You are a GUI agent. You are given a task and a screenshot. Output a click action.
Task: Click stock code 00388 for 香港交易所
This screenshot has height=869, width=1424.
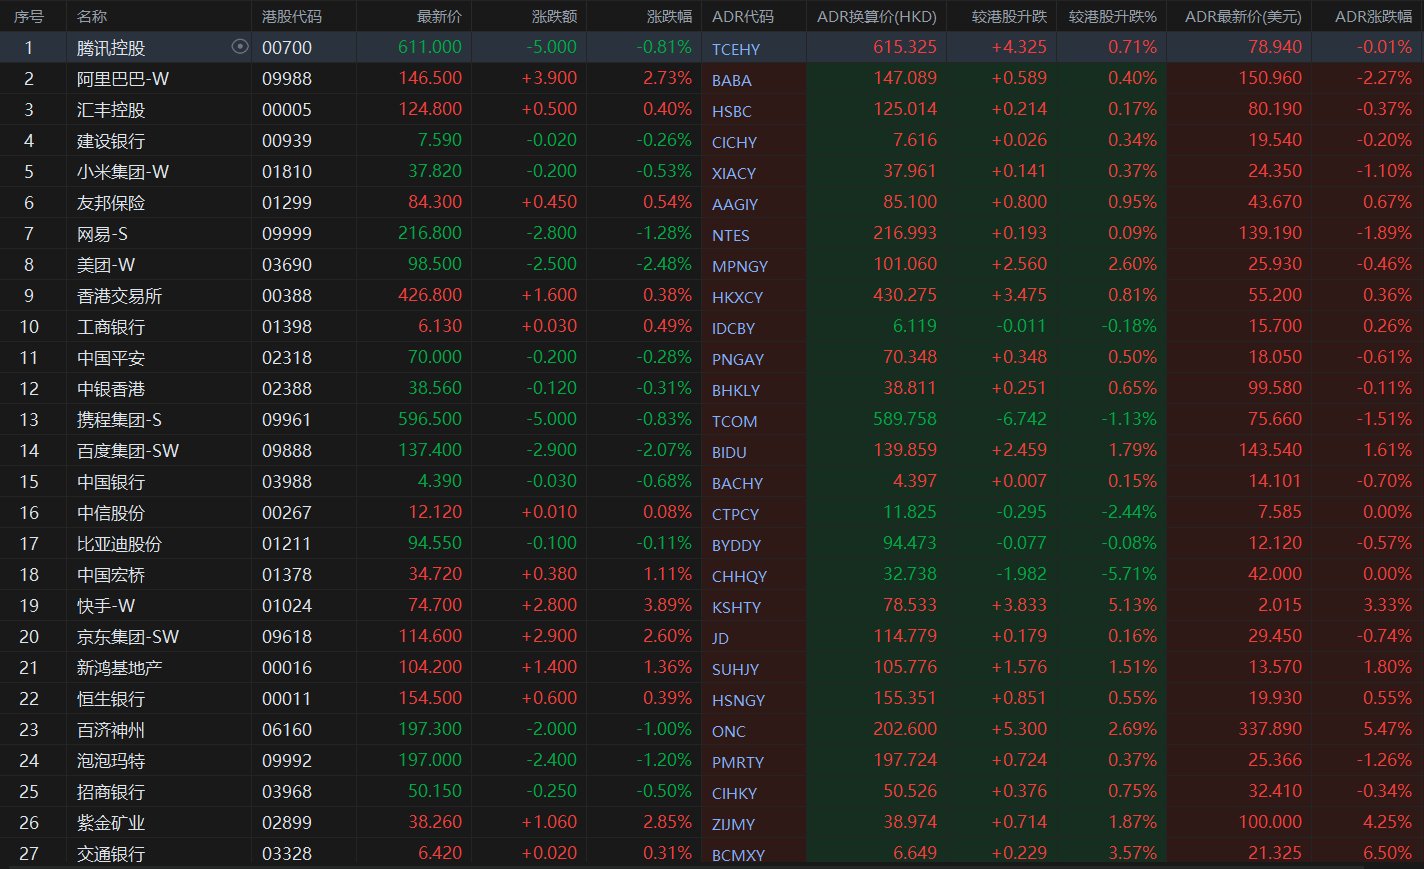click(286, 296)
